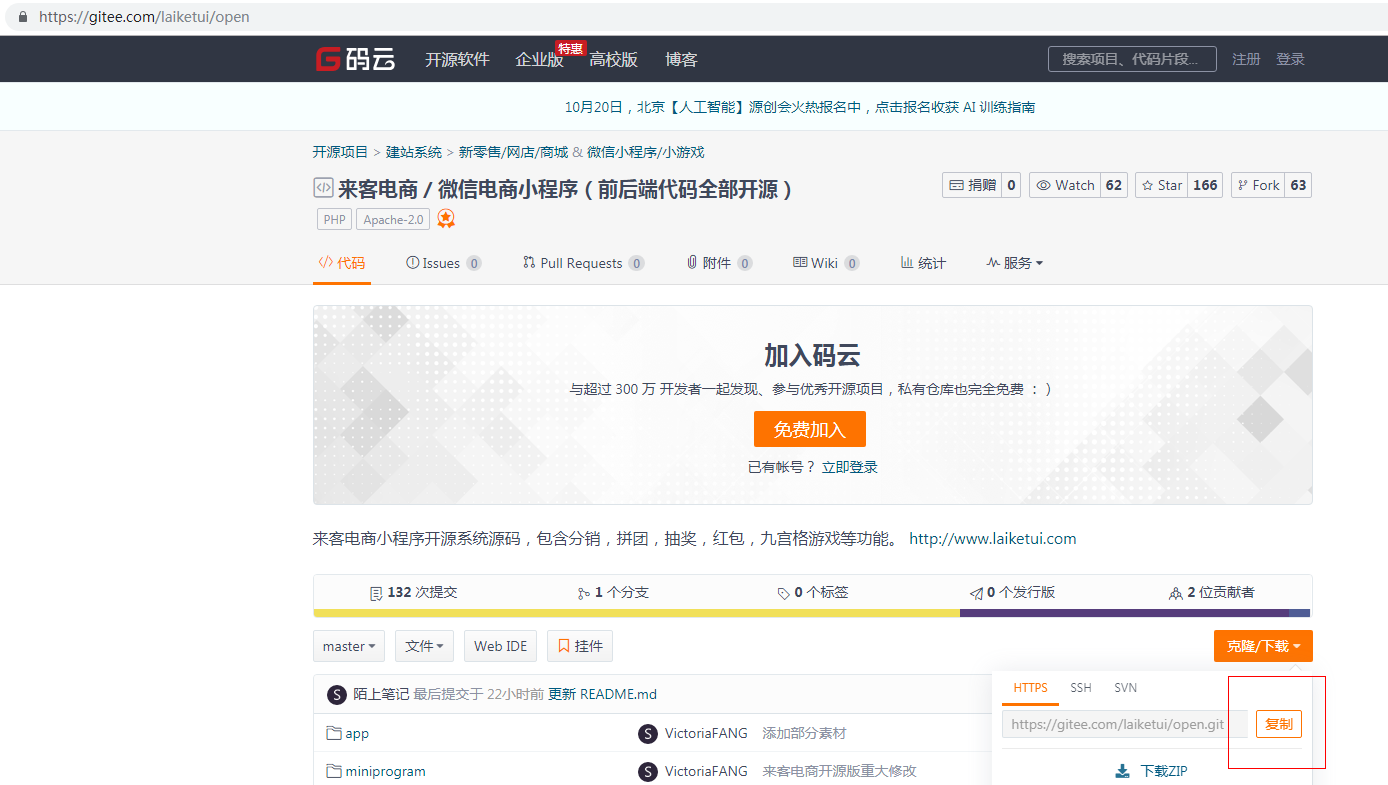
Task: Open the Wiki tab
Action: pos(826,263)
